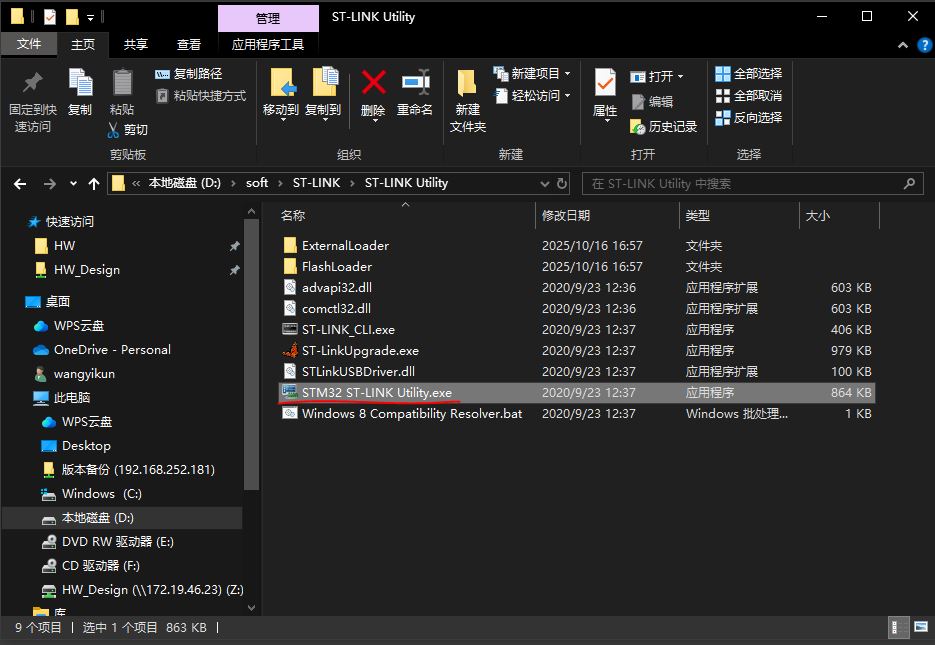Click the navigation pane scrollbar
The image size is (935, 645).
[251, 355]
